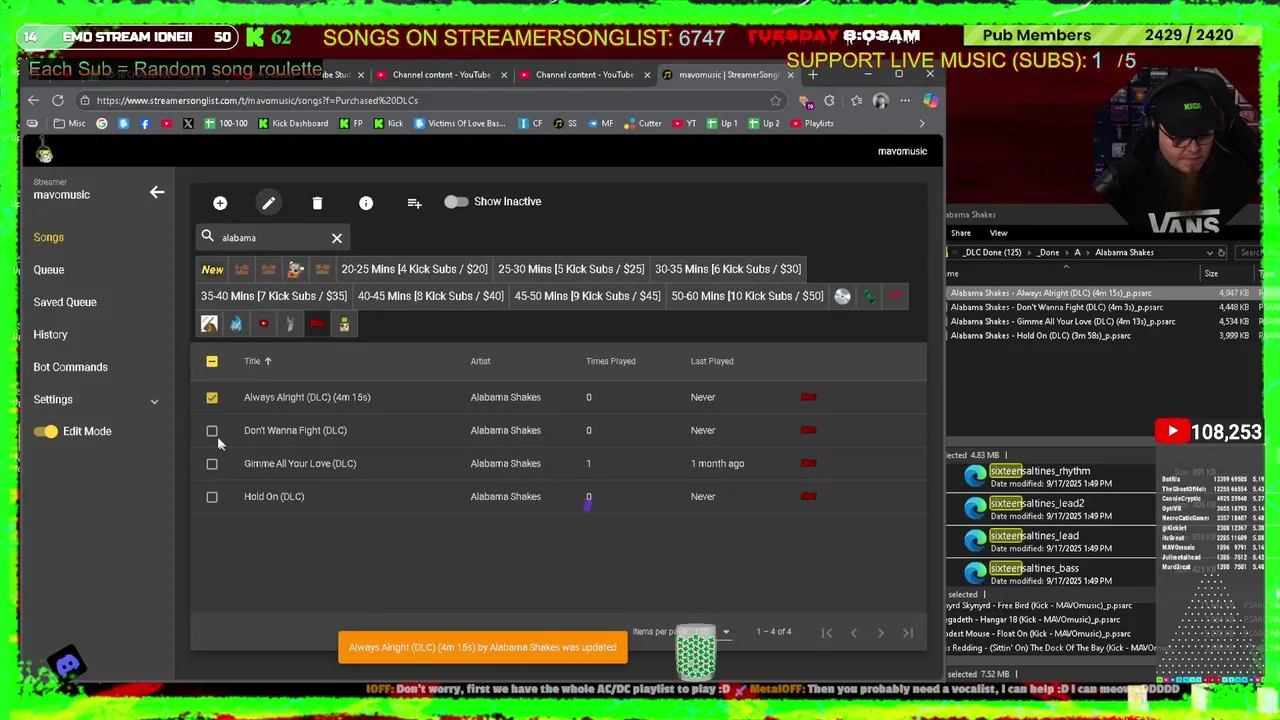Click the search magnifier icon

(208, 237)
